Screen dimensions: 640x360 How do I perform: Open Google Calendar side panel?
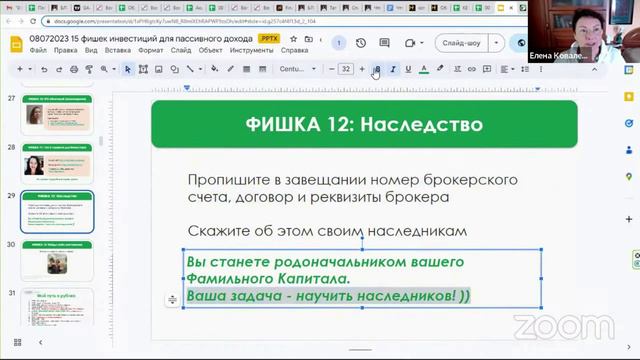[629, 70]
